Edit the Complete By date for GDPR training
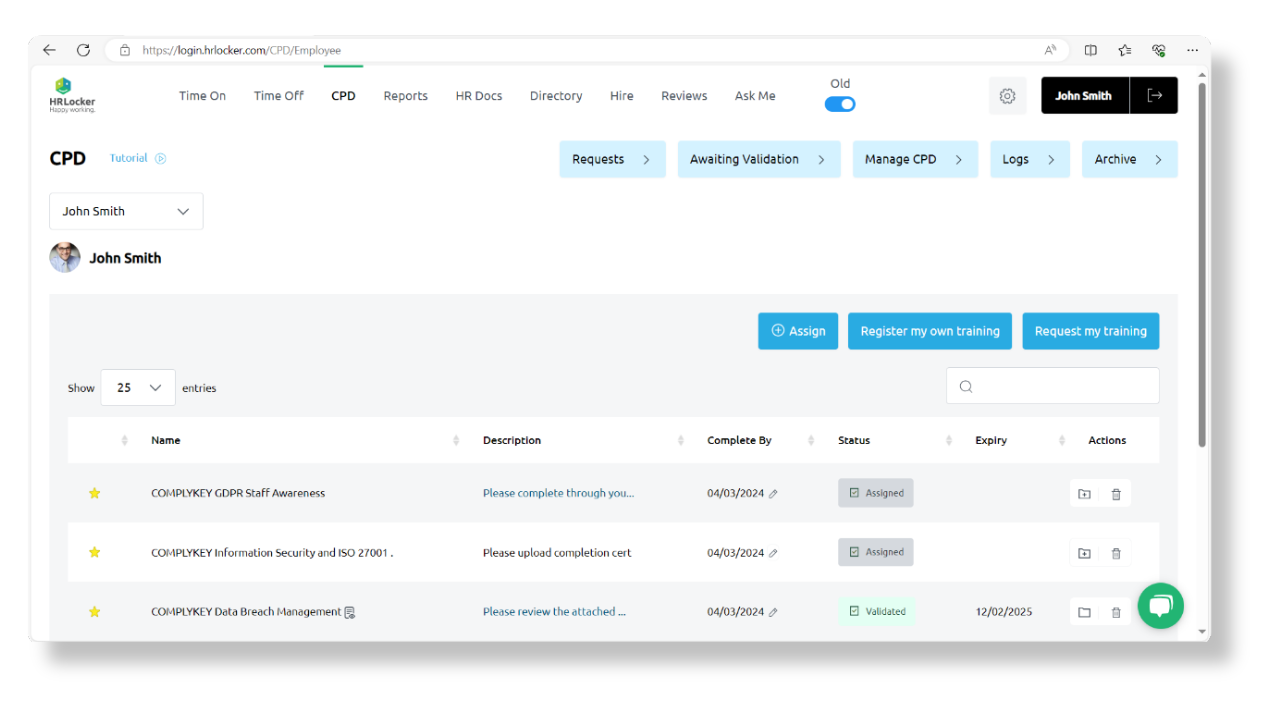This screenshot has width=1280, height=720. pyautogui.click(x=772, y=493)
